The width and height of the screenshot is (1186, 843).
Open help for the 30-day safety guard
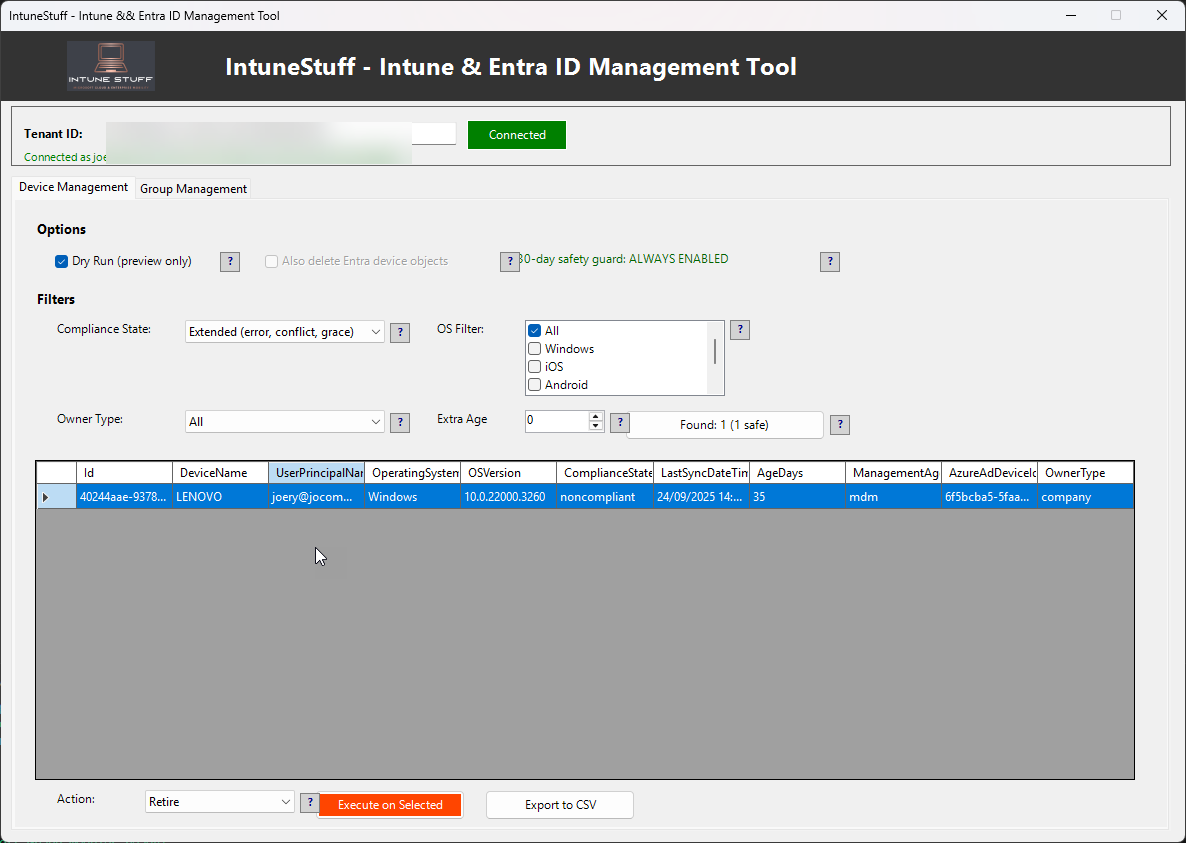click(x=829, y=261)
